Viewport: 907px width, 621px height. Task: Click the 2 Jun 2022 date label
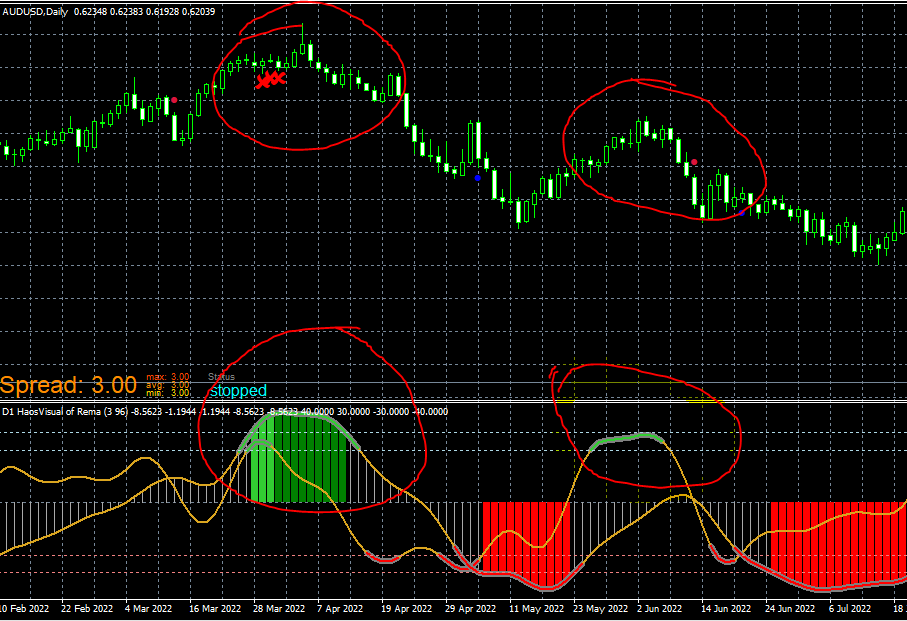(659, 608)
